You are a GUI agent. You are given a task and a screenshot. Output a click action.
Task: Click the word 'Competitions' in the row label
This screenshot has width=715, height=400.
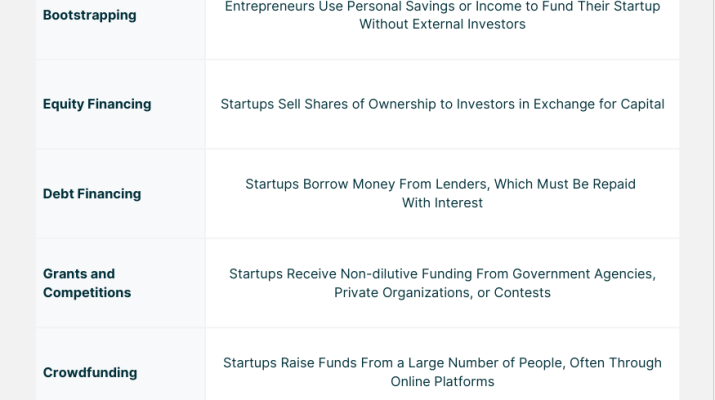click(87, 293)
